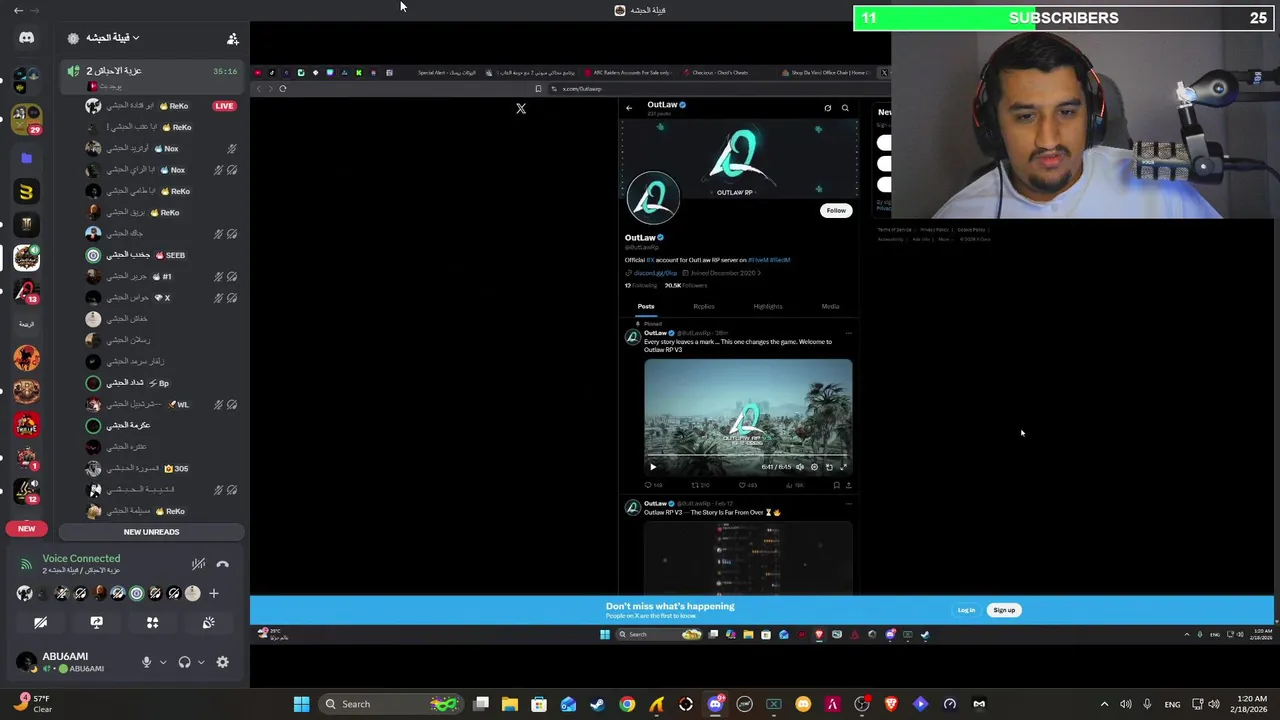Open File Explorer from taskbar
The width and height of the screenshot is (1280, 720).
pyautogui.click(x=509, y=704)
